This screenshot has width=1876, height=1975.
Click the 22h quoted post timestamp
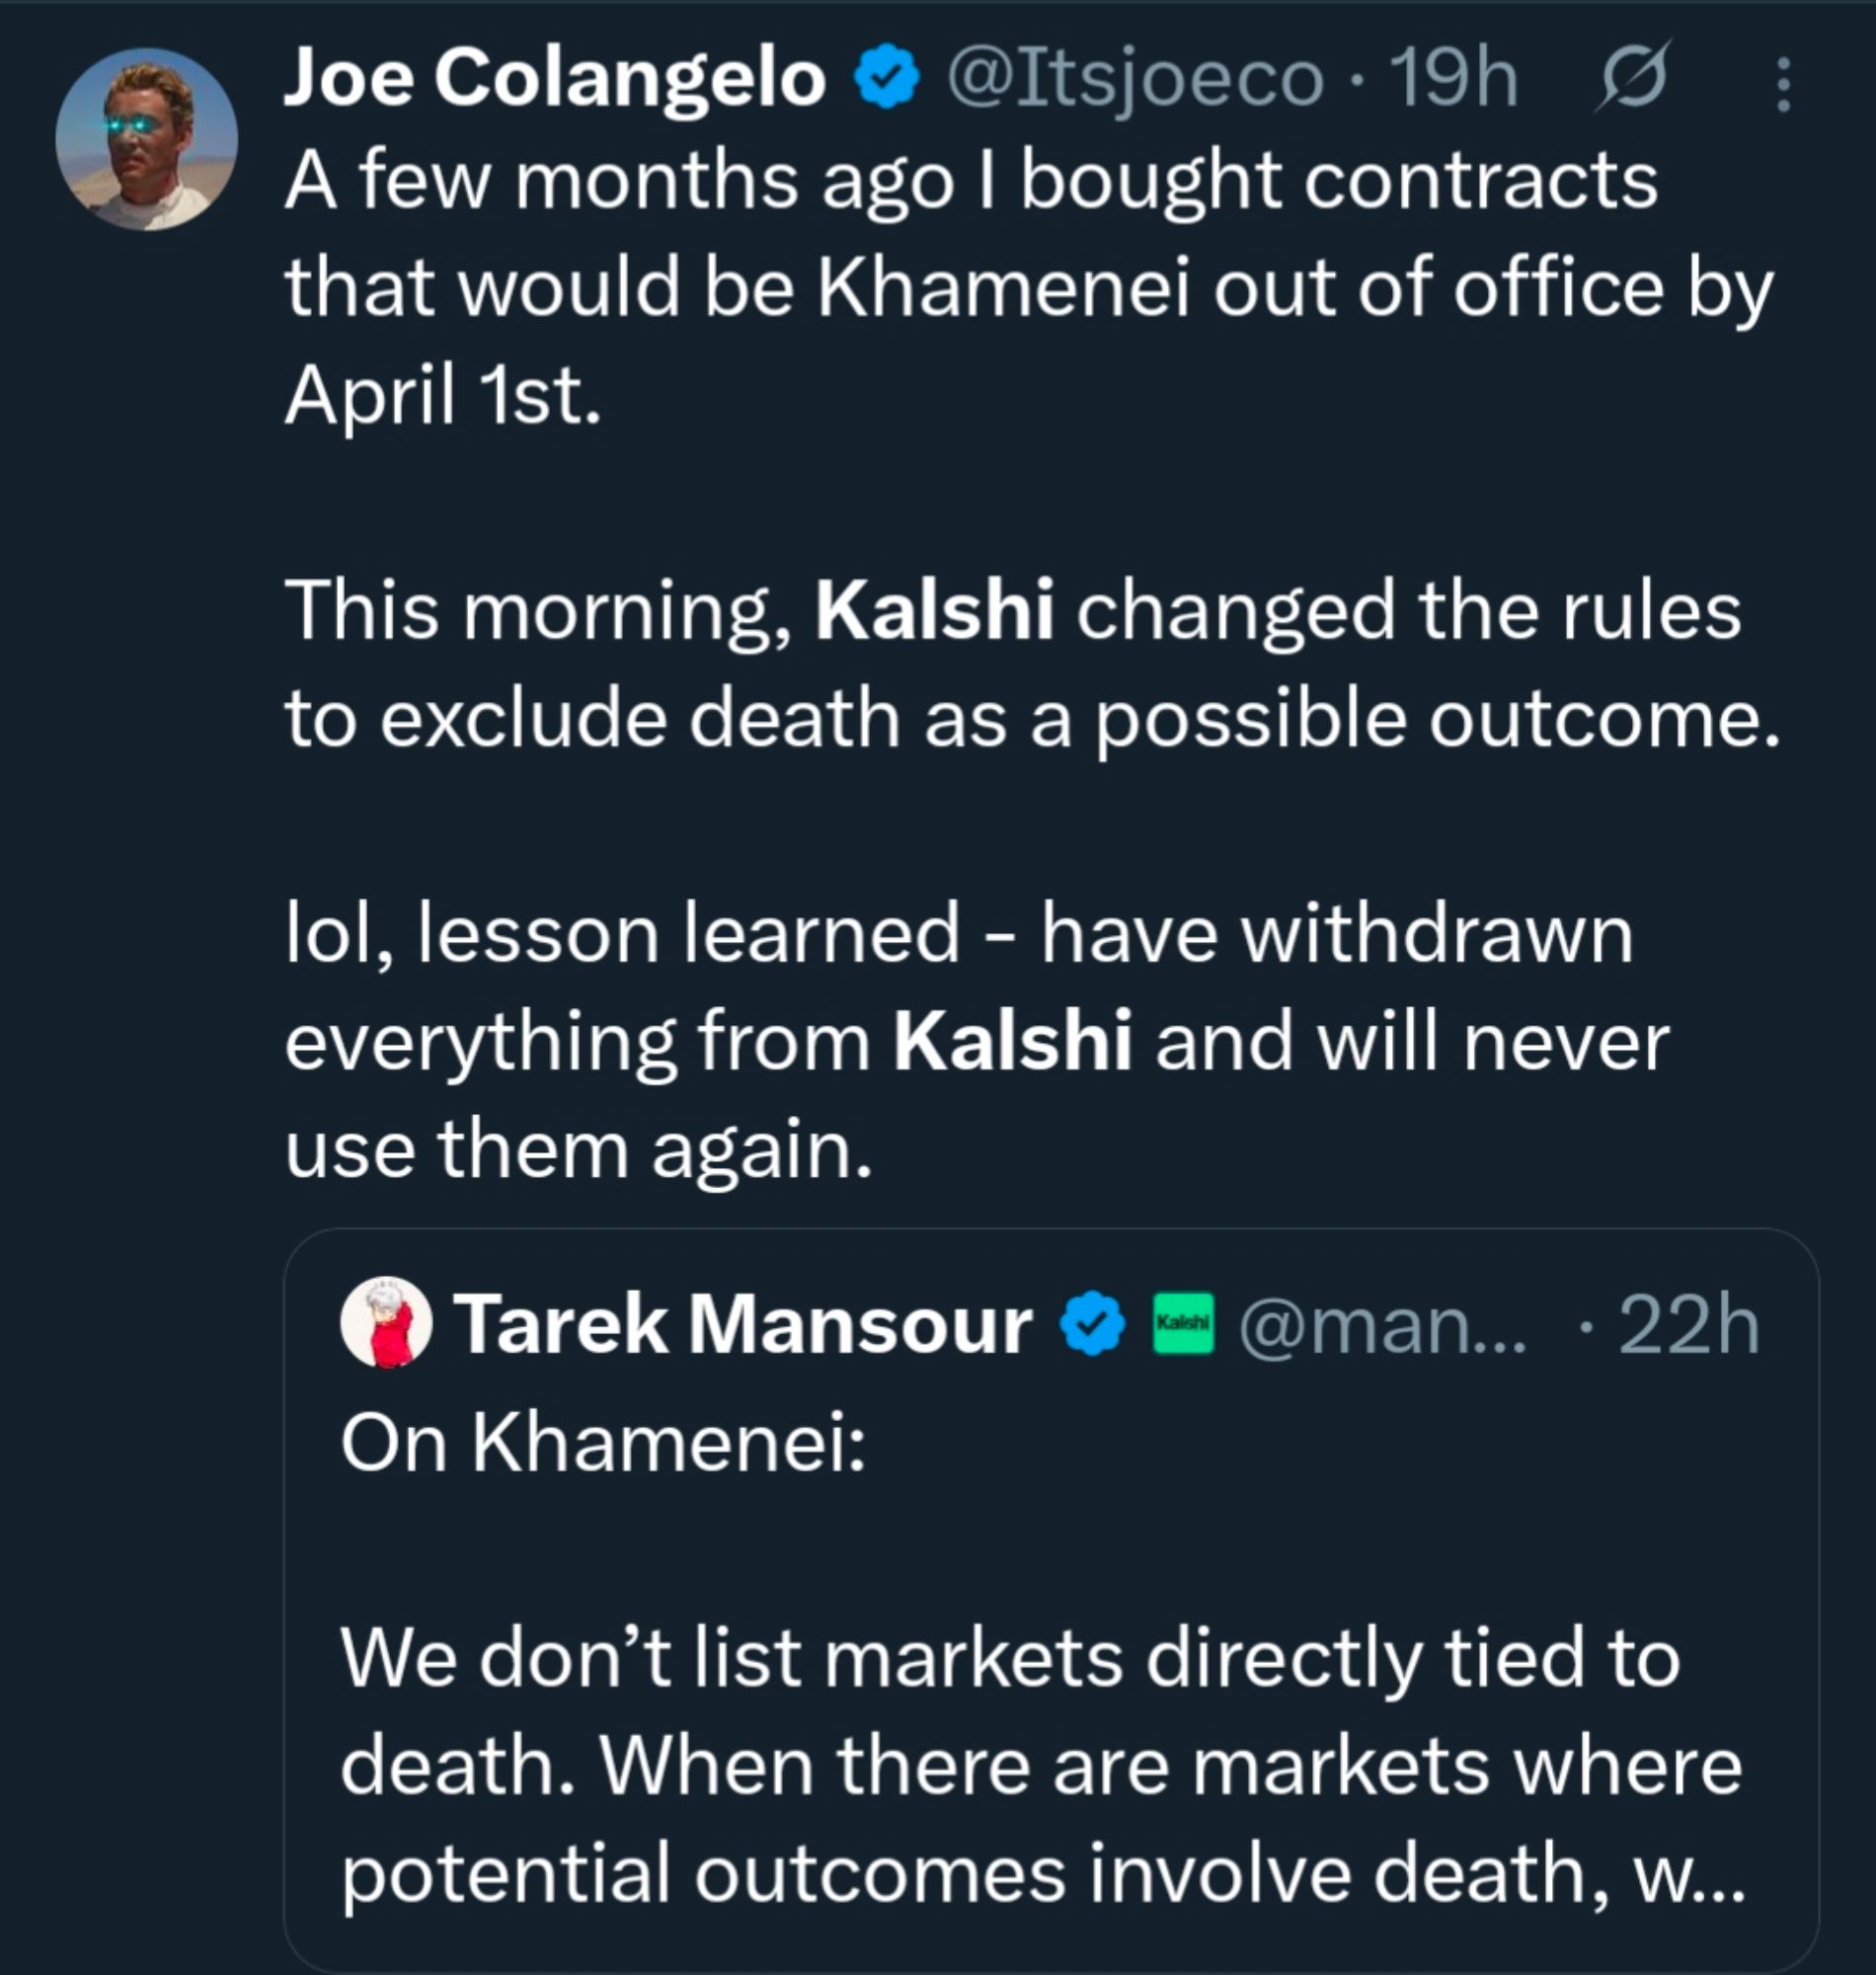point(1688,1326)
